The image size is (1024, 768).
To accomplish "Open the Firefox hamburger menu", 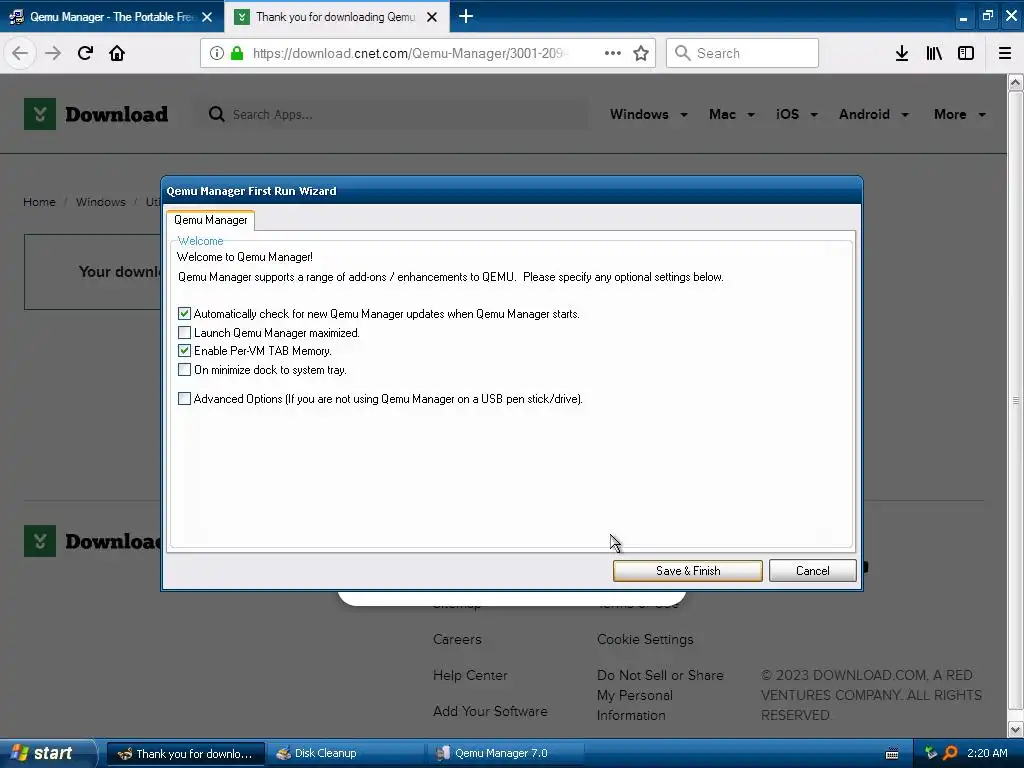I will (x=1005, y=53).
